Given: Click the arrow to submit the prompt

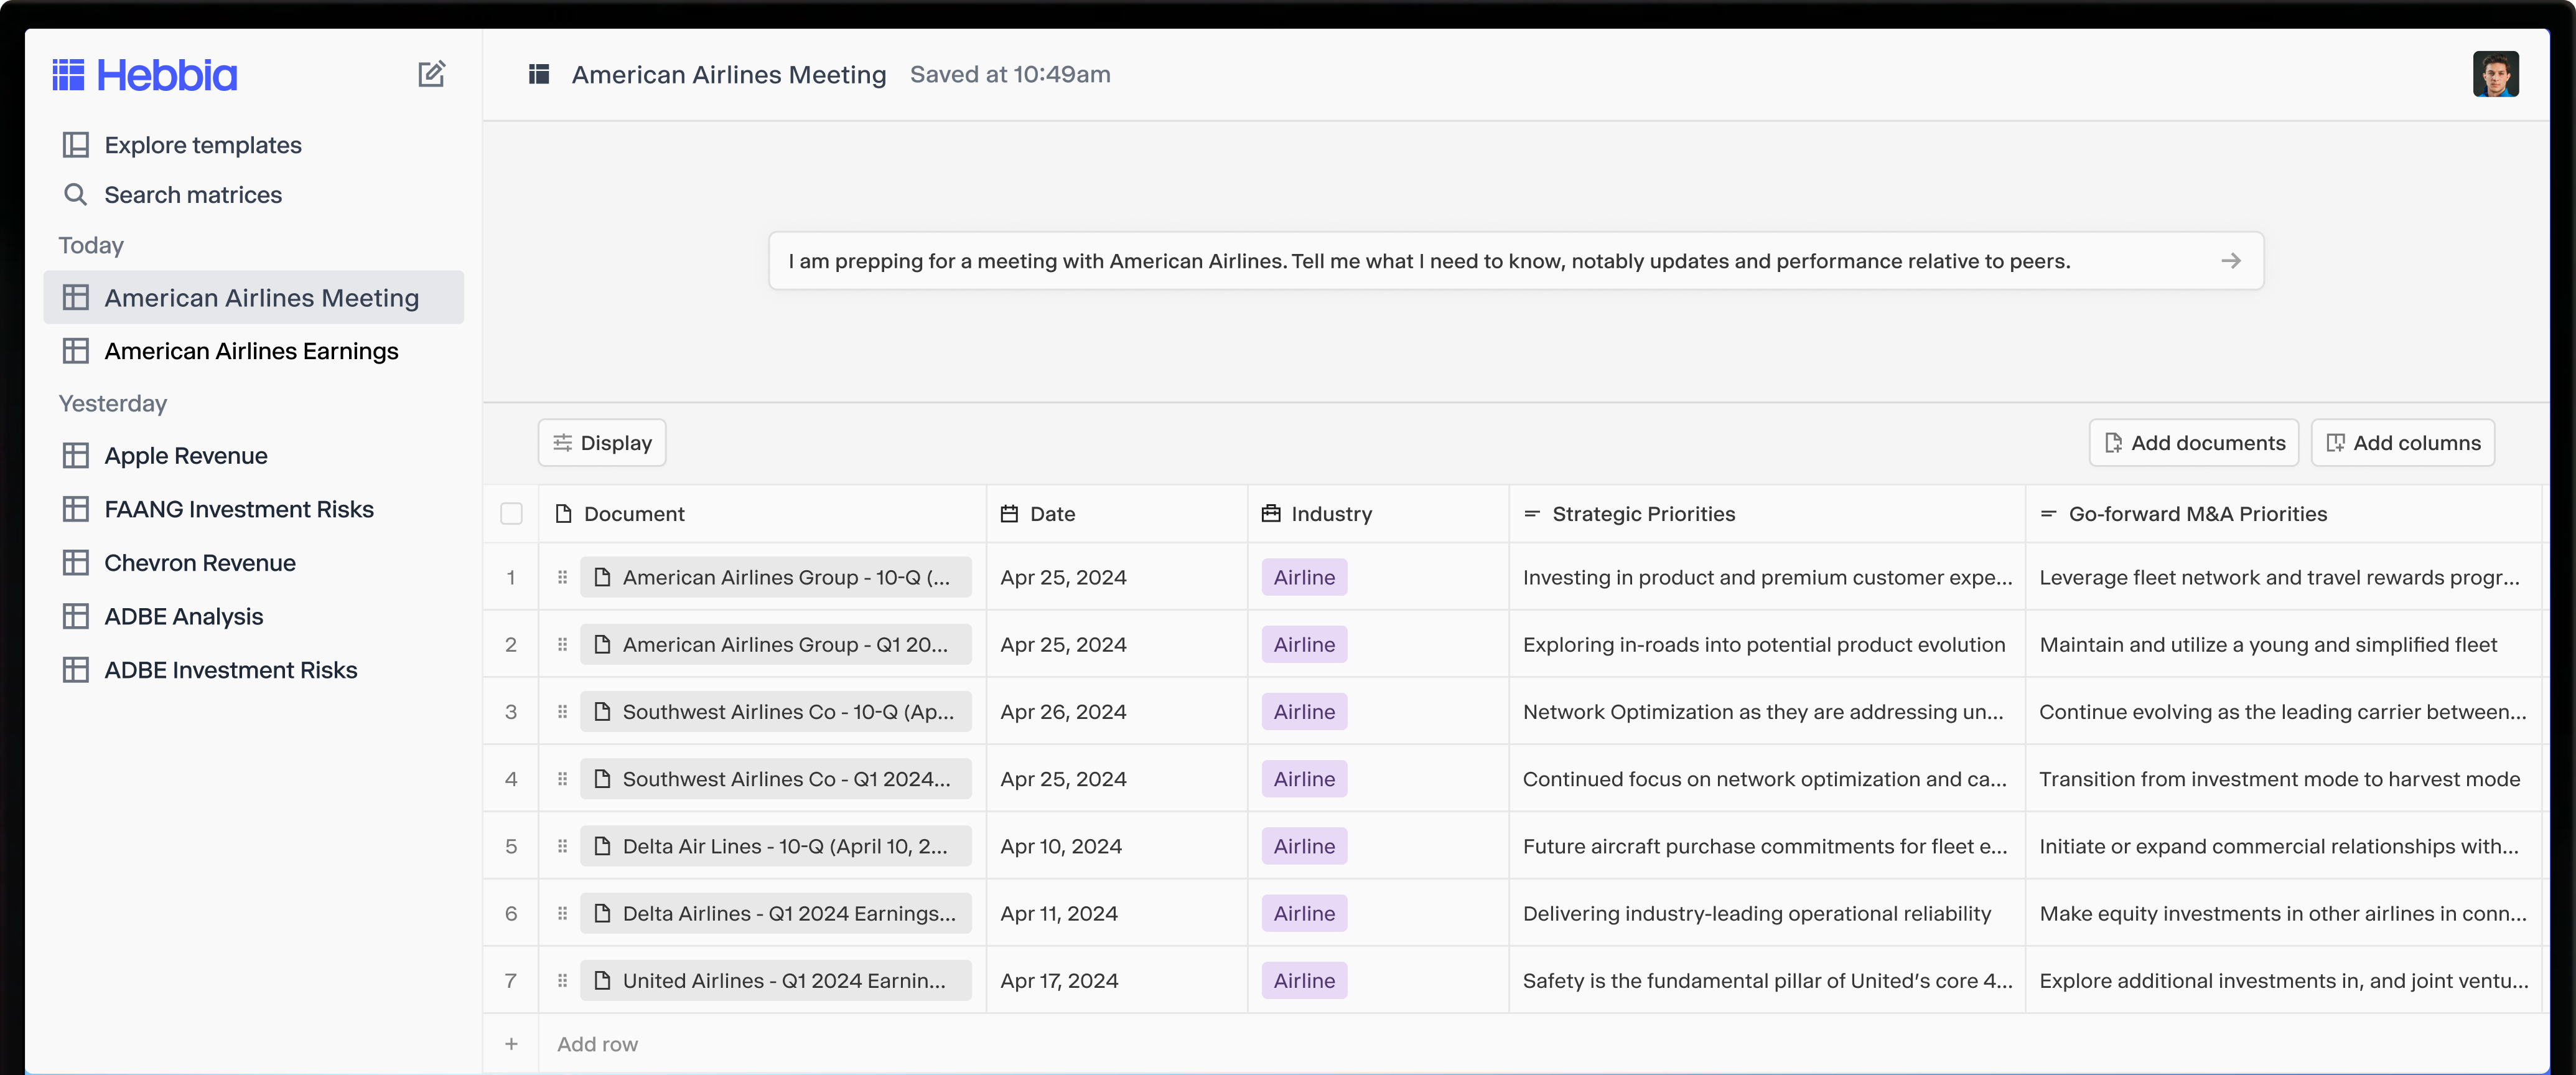Looking at the screenshot, I should [x=2231, y=261].
